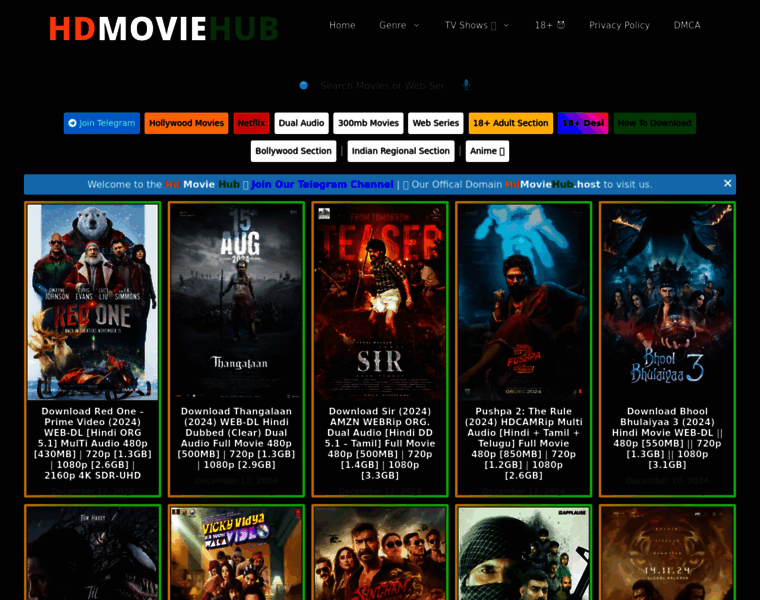Open the Home menu item
760x600 pixels.
click(342, 25)
